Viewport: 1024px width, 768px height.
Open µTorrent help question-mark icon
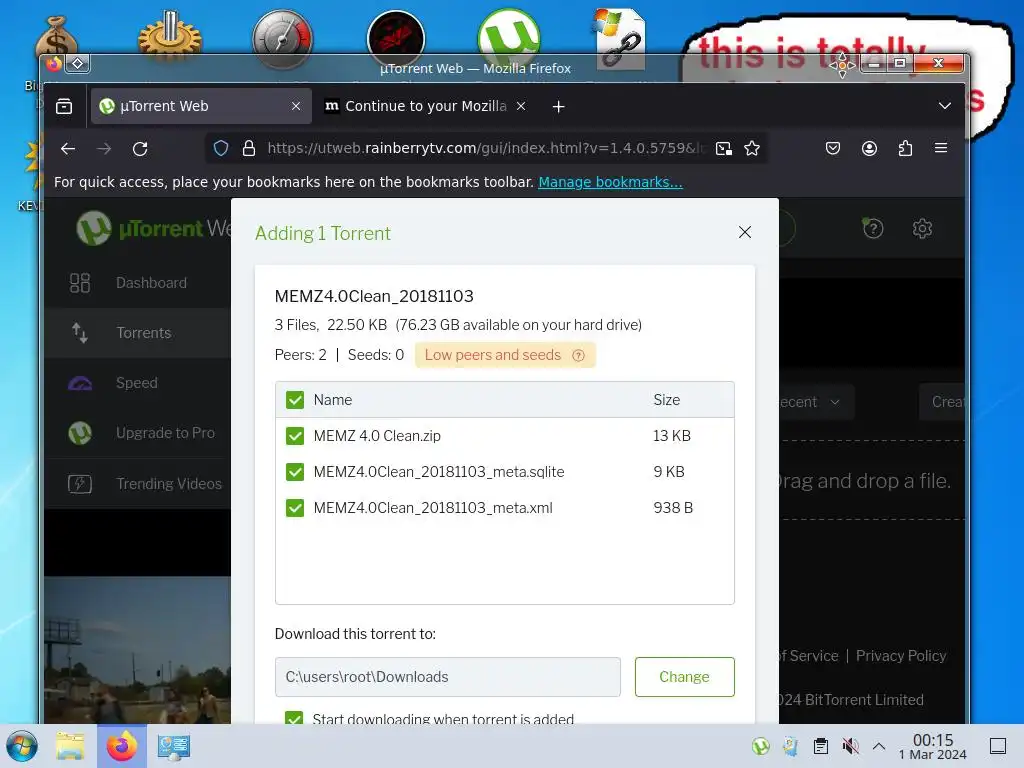[873, 228]
